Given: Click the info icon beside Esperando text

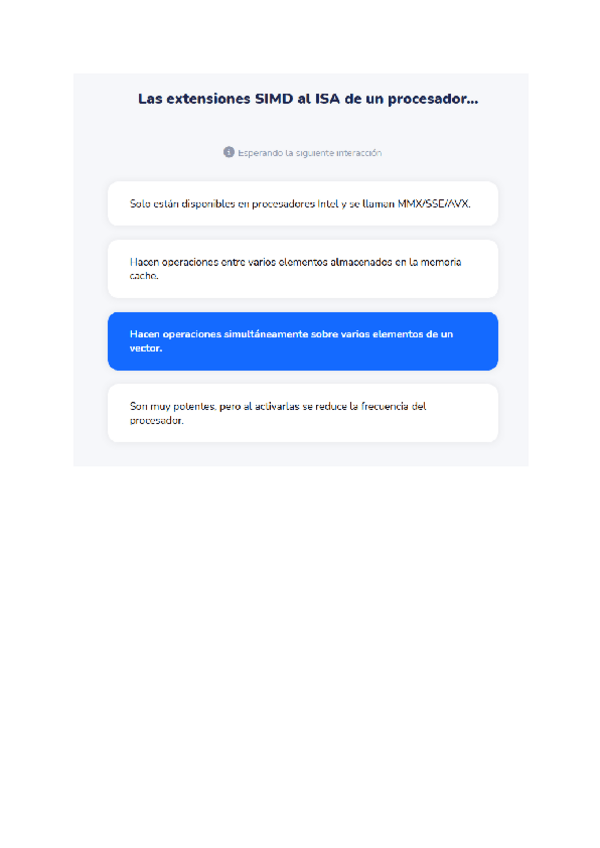Looking at the screenshot, I should pyautogui.click(x=229, y=152).
